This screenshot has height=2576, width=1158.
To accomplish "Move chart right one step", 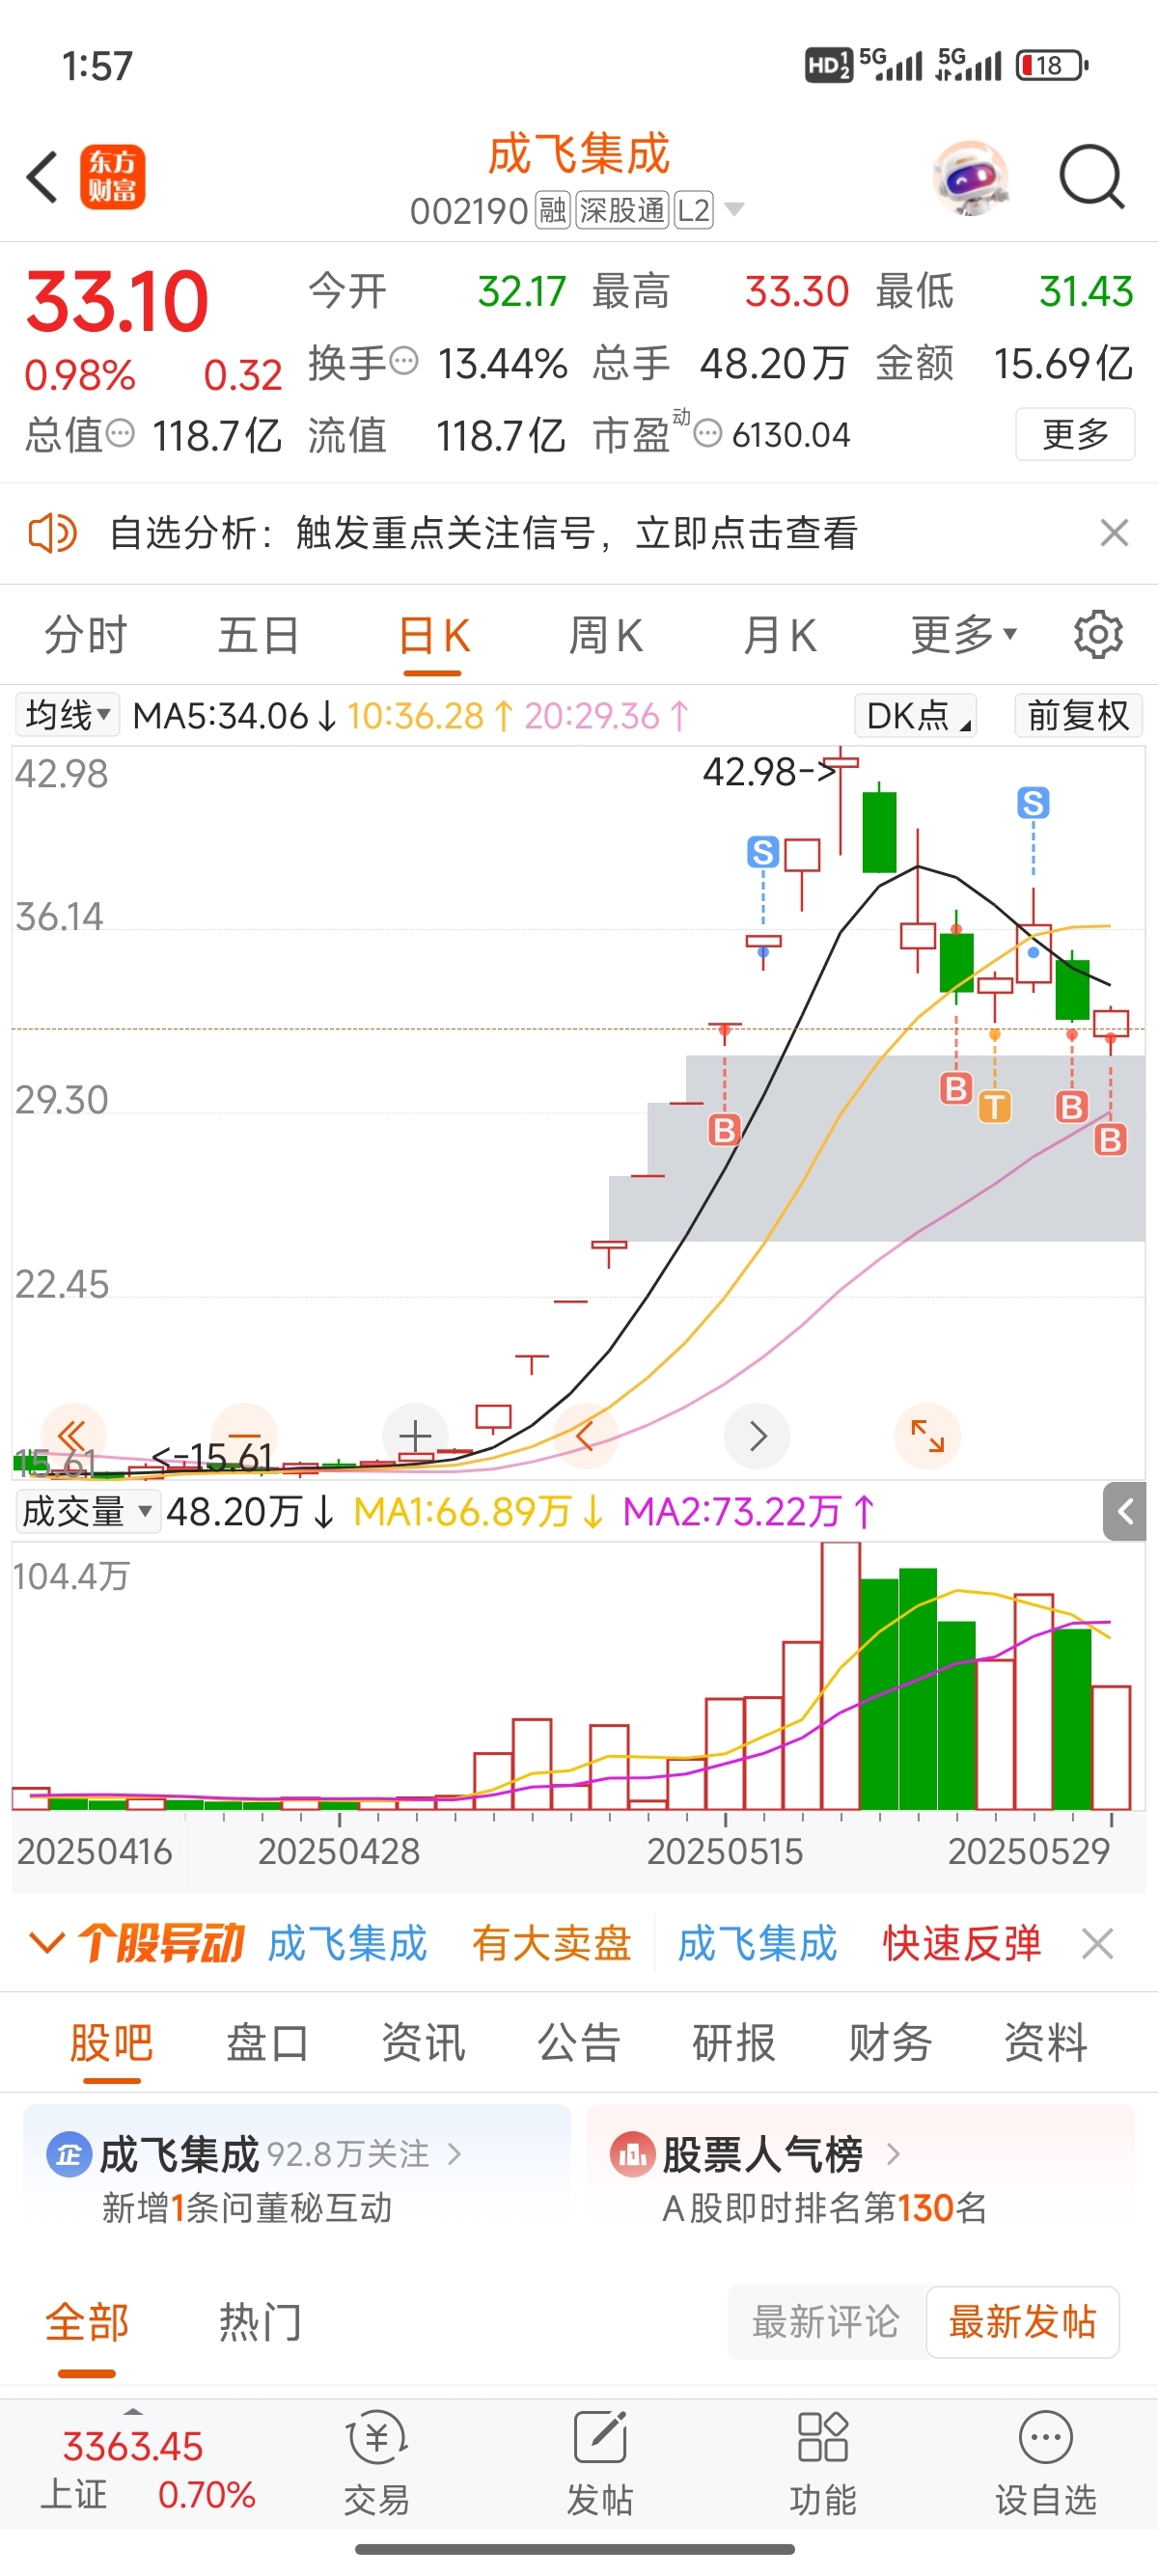I will (x=757, y=1436).
